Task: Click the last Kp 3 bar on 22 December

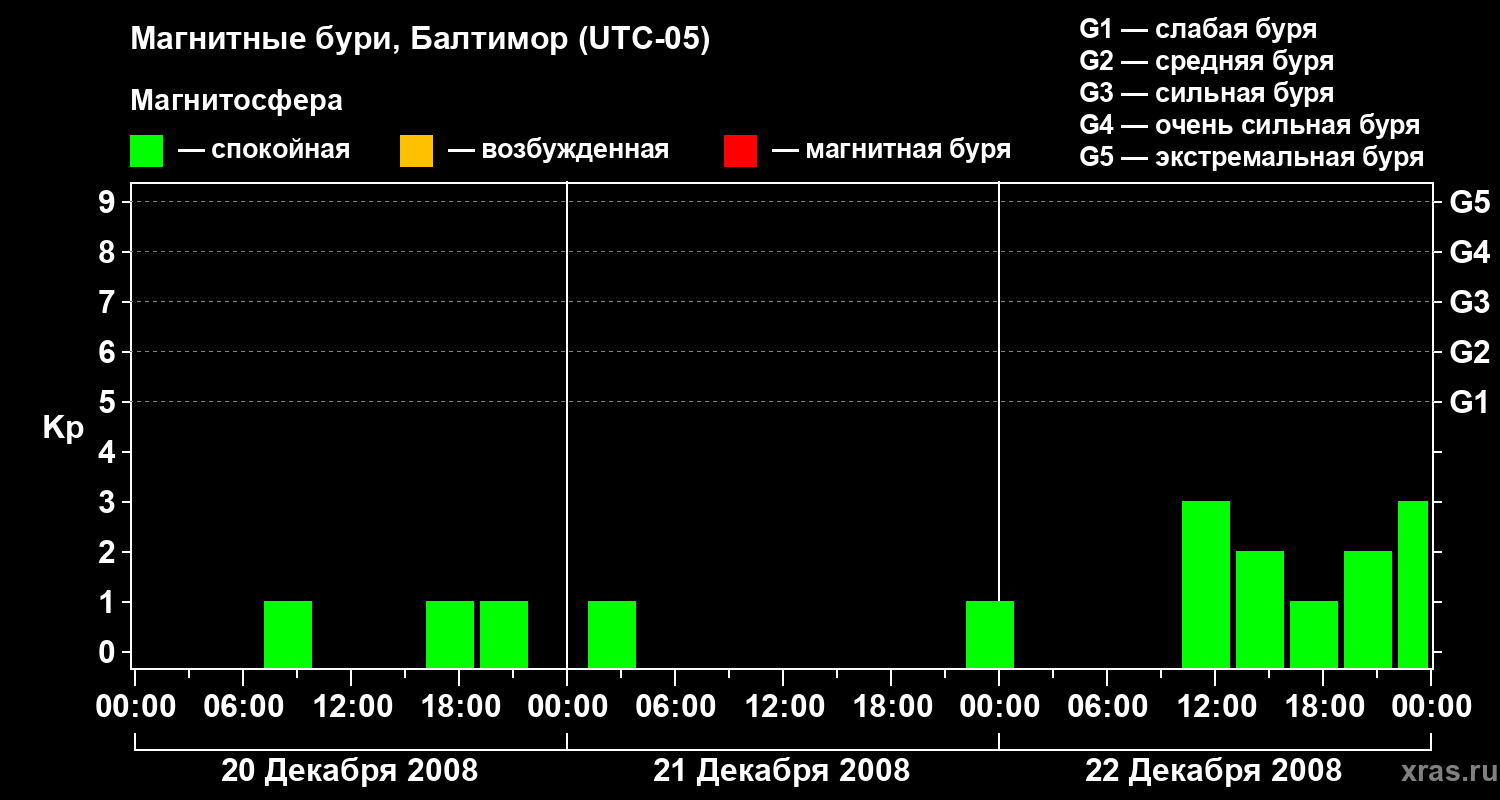Action: coord(1413,584)
